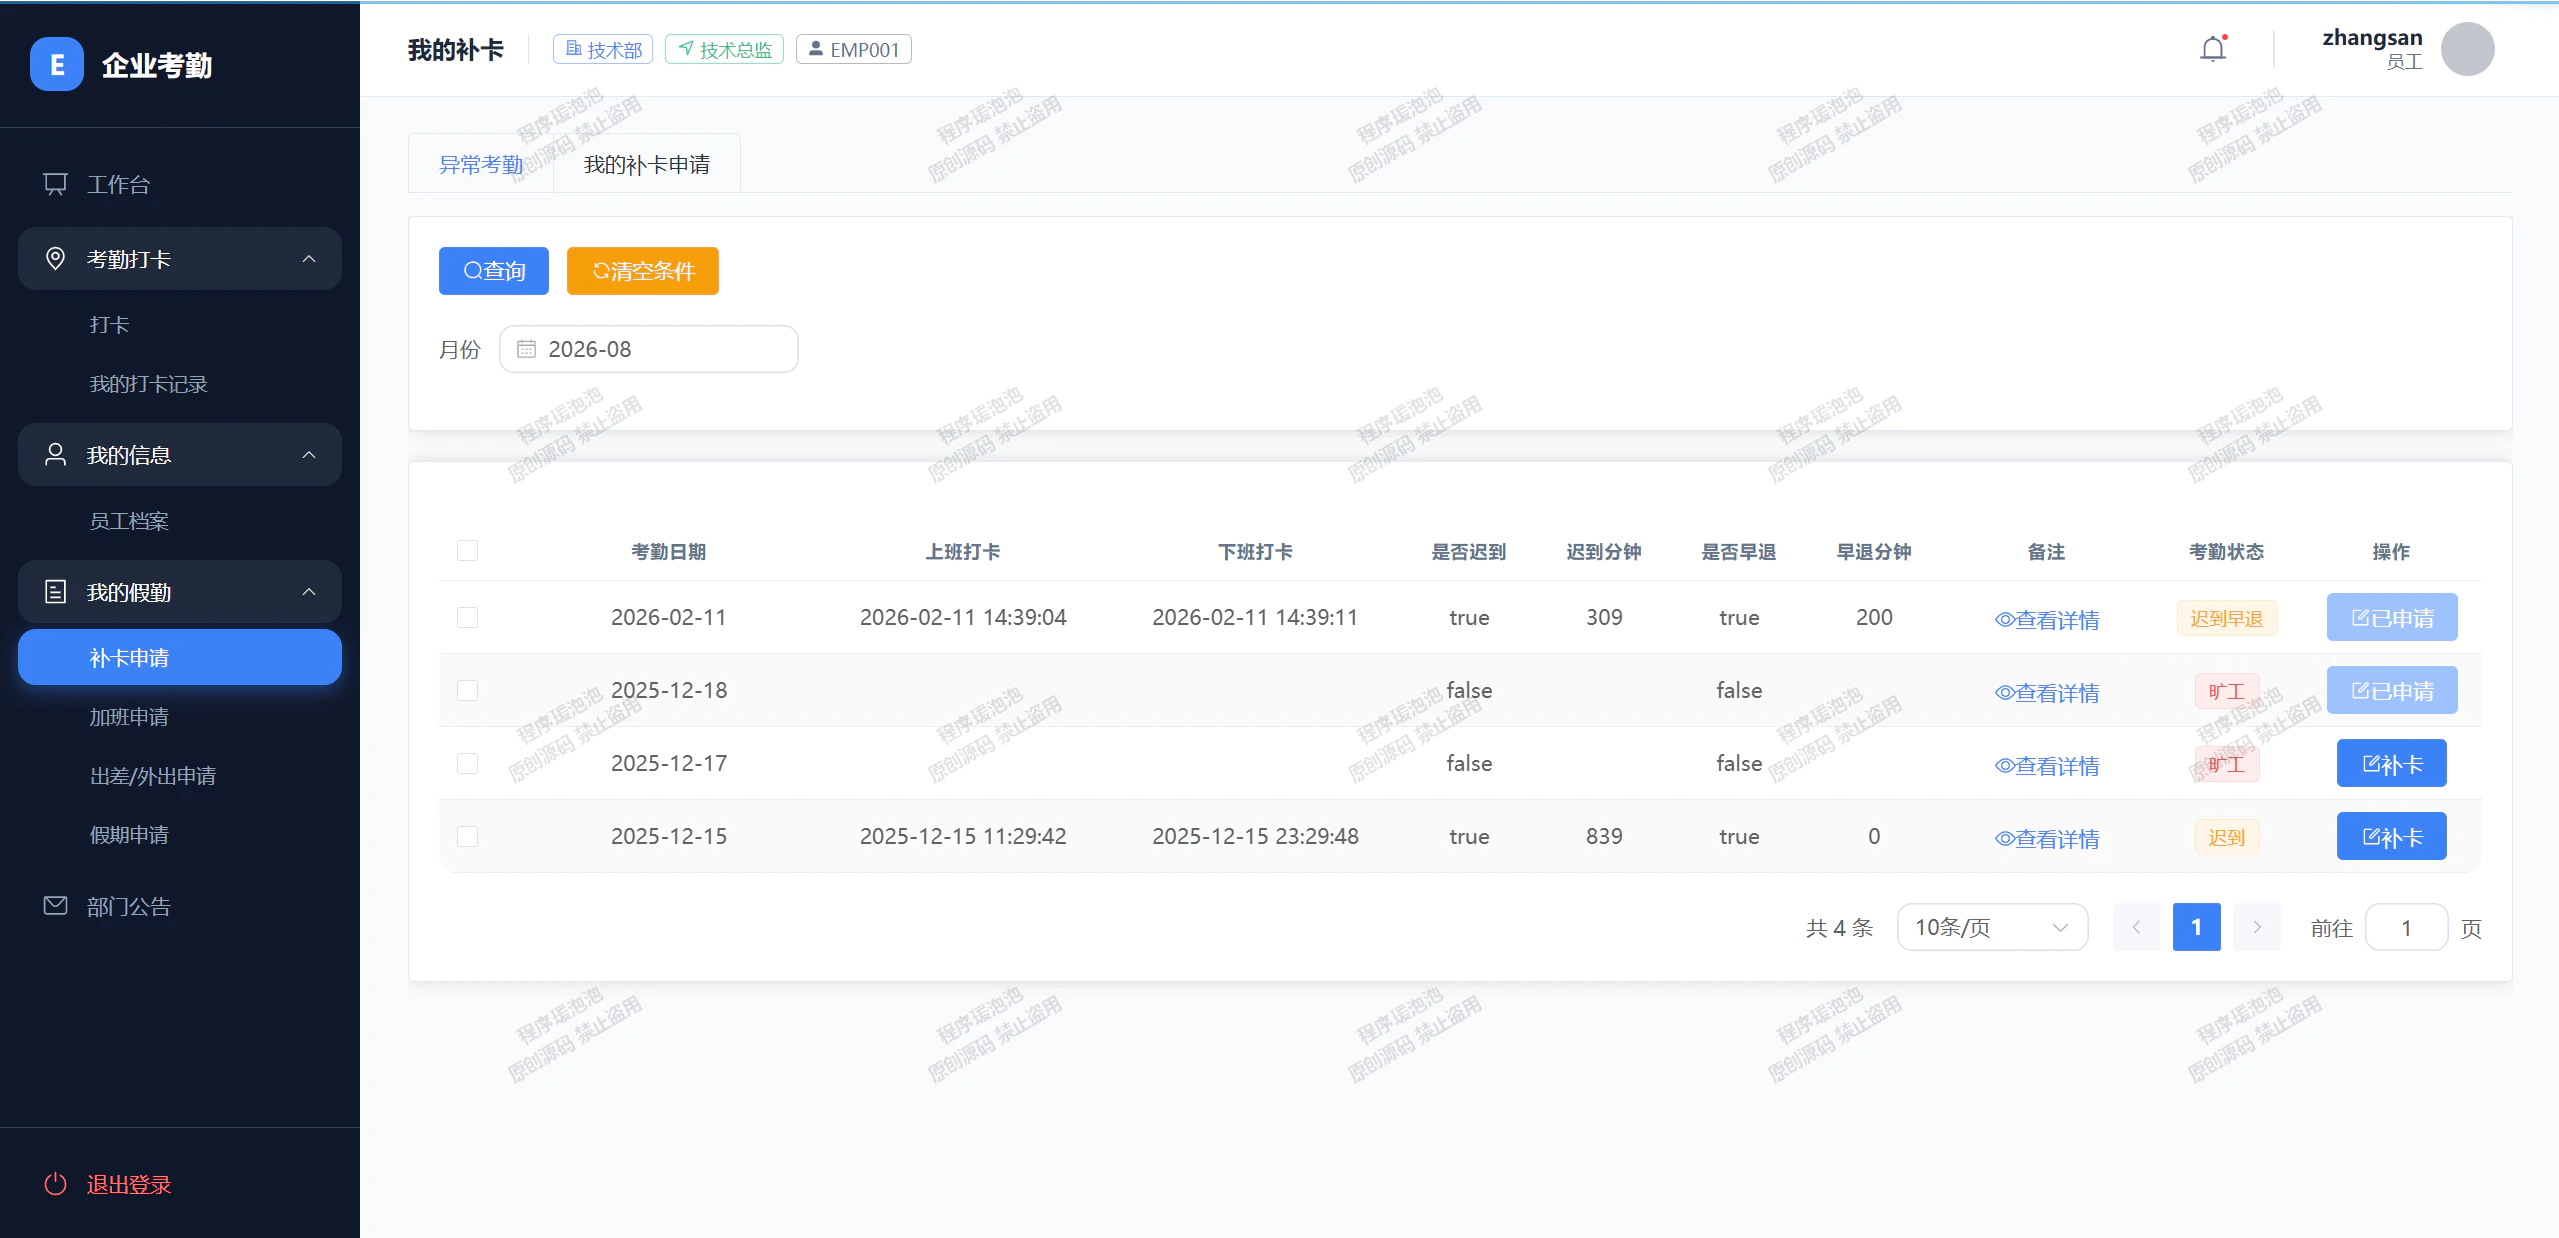Open the notification bell
2559x1238 pixels.
[x=2213, y=49]
